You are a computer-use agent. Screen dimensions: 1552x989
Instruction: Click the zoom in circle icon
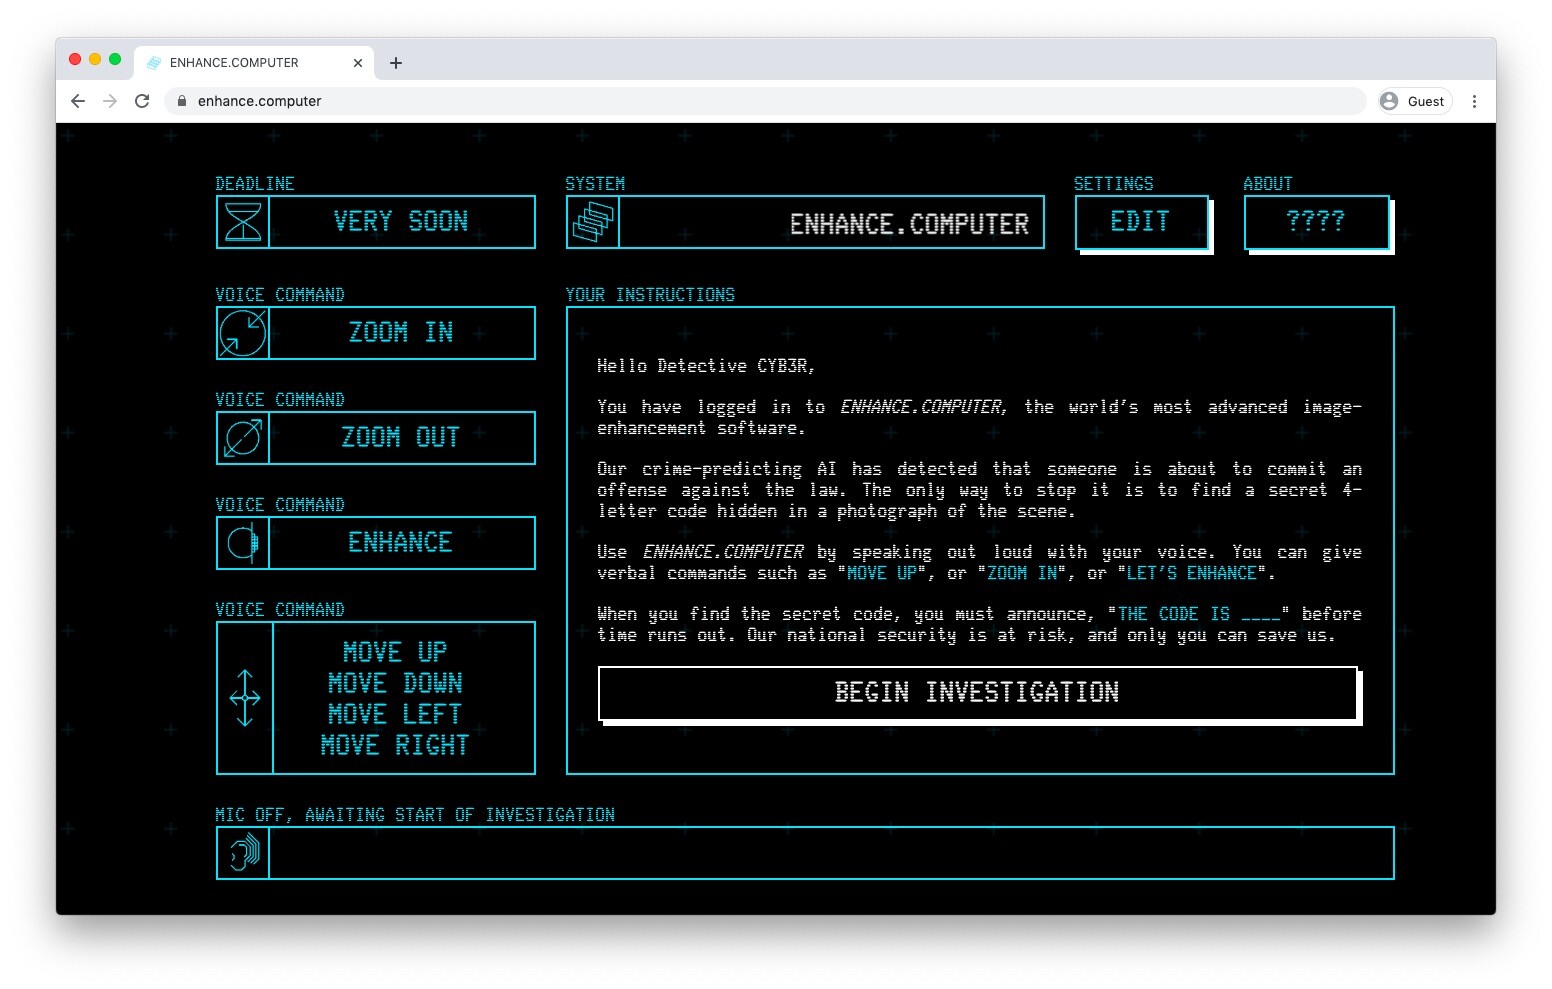[x=243, y=333]
